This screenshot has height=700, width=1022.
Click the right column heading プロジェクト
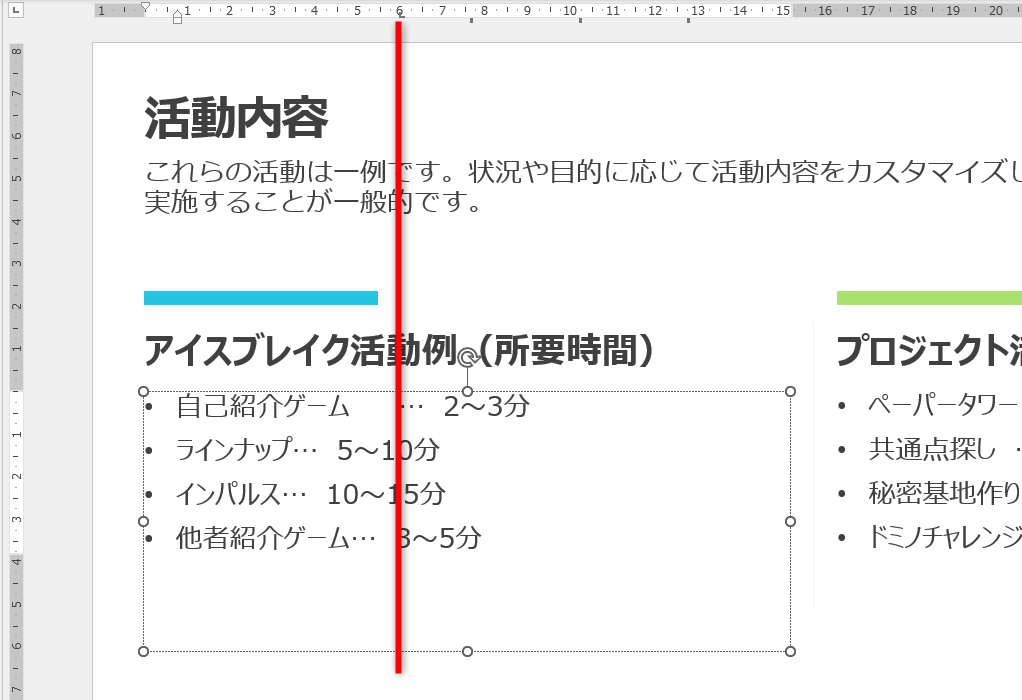pos(929,350)
